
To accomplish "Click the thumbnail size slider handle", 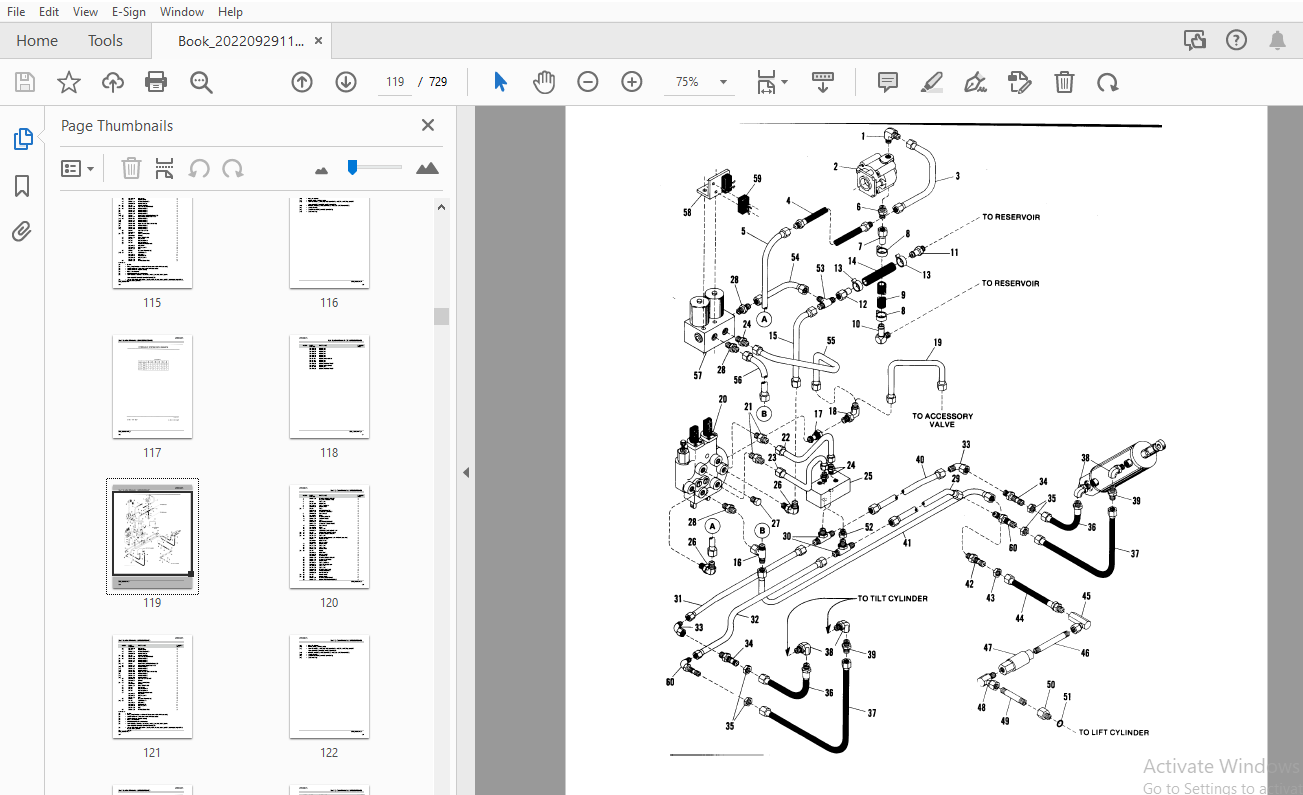I will click(352, 167).
